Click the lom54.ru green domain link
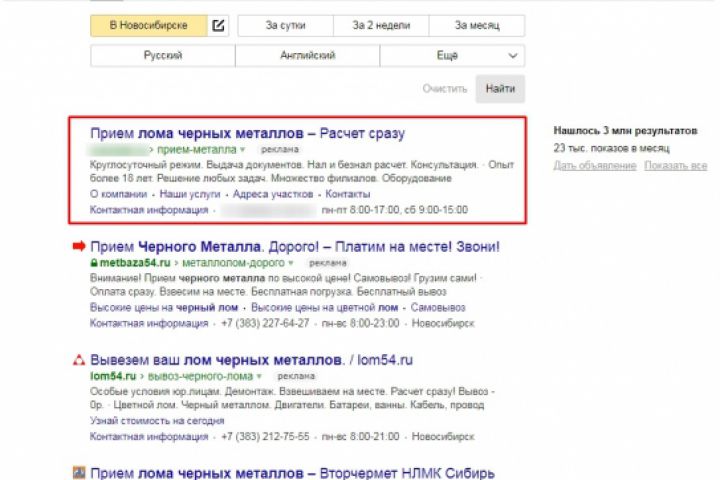This screenshot has width=720, height=480. point(113,376)
